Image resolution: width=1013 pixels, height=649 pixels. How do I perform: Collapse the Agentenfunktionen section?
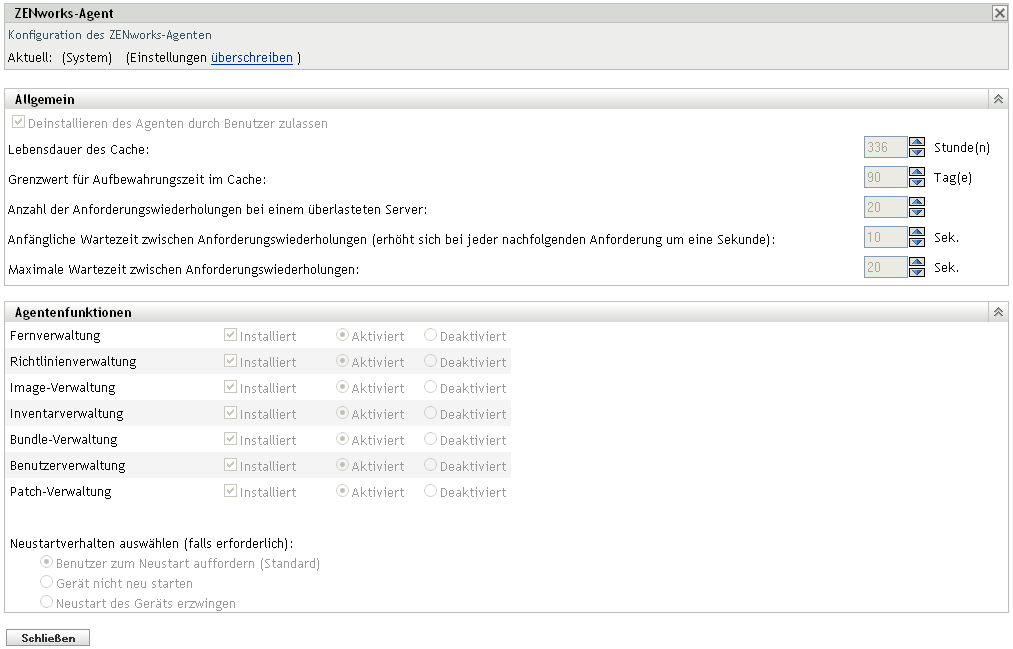click(997, 311)
